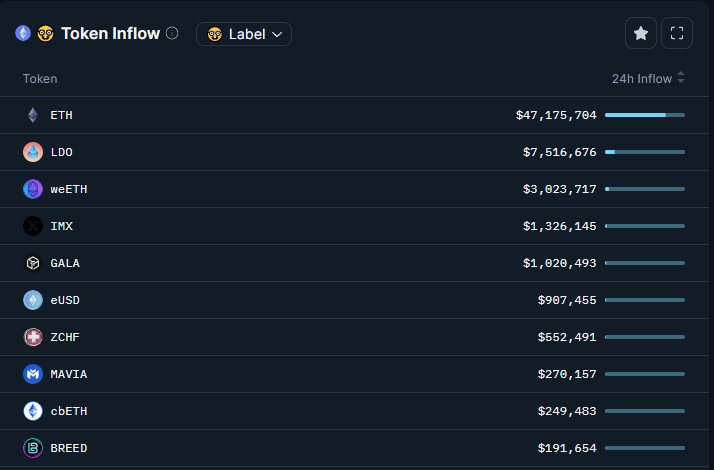Screen dimensions: 714x470
Task: Click the IMX token icon
Action: pyautogui.click(x=33, y=226)
